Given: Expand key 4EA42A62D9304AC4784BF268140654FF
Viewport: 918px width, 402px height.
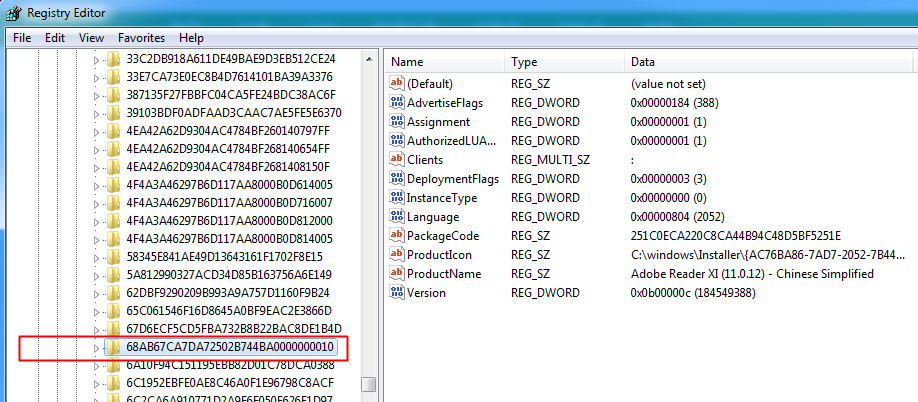Looking at the screenshot, I should [x=97, y=149].
